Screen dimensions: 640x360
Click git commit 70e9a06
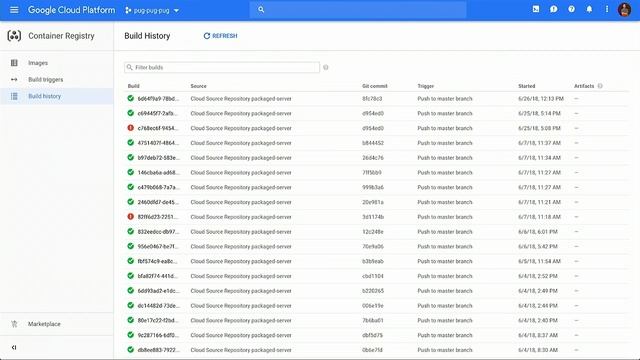(373, 247)
